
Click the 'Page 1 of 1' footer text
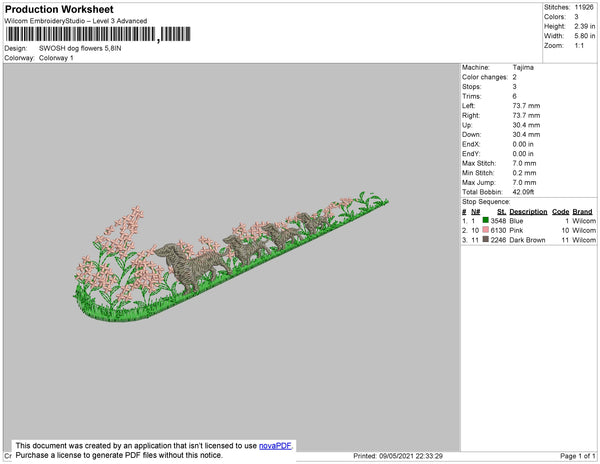578,456
